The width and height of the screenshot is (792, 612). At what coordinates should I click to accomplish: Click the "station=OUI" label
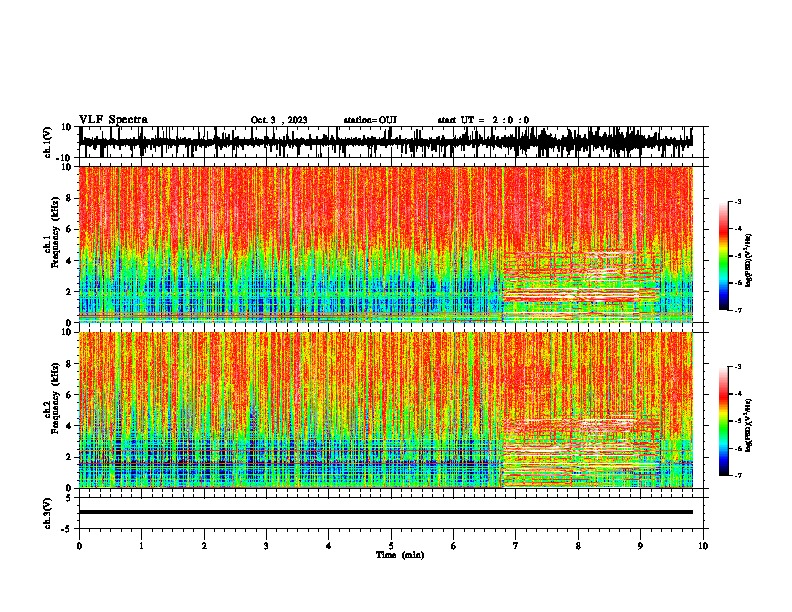[370, 120]
